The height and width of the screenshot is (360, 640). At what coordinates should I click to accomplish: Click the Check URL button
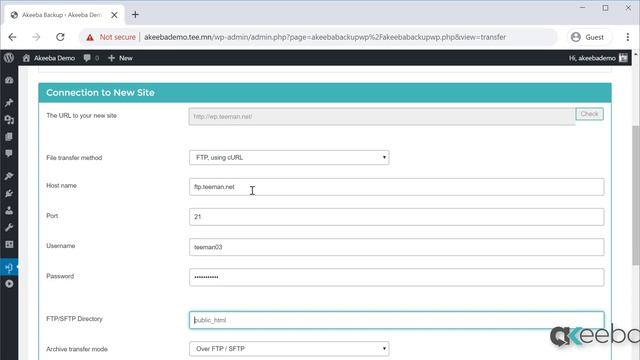[x=589, y=114]
